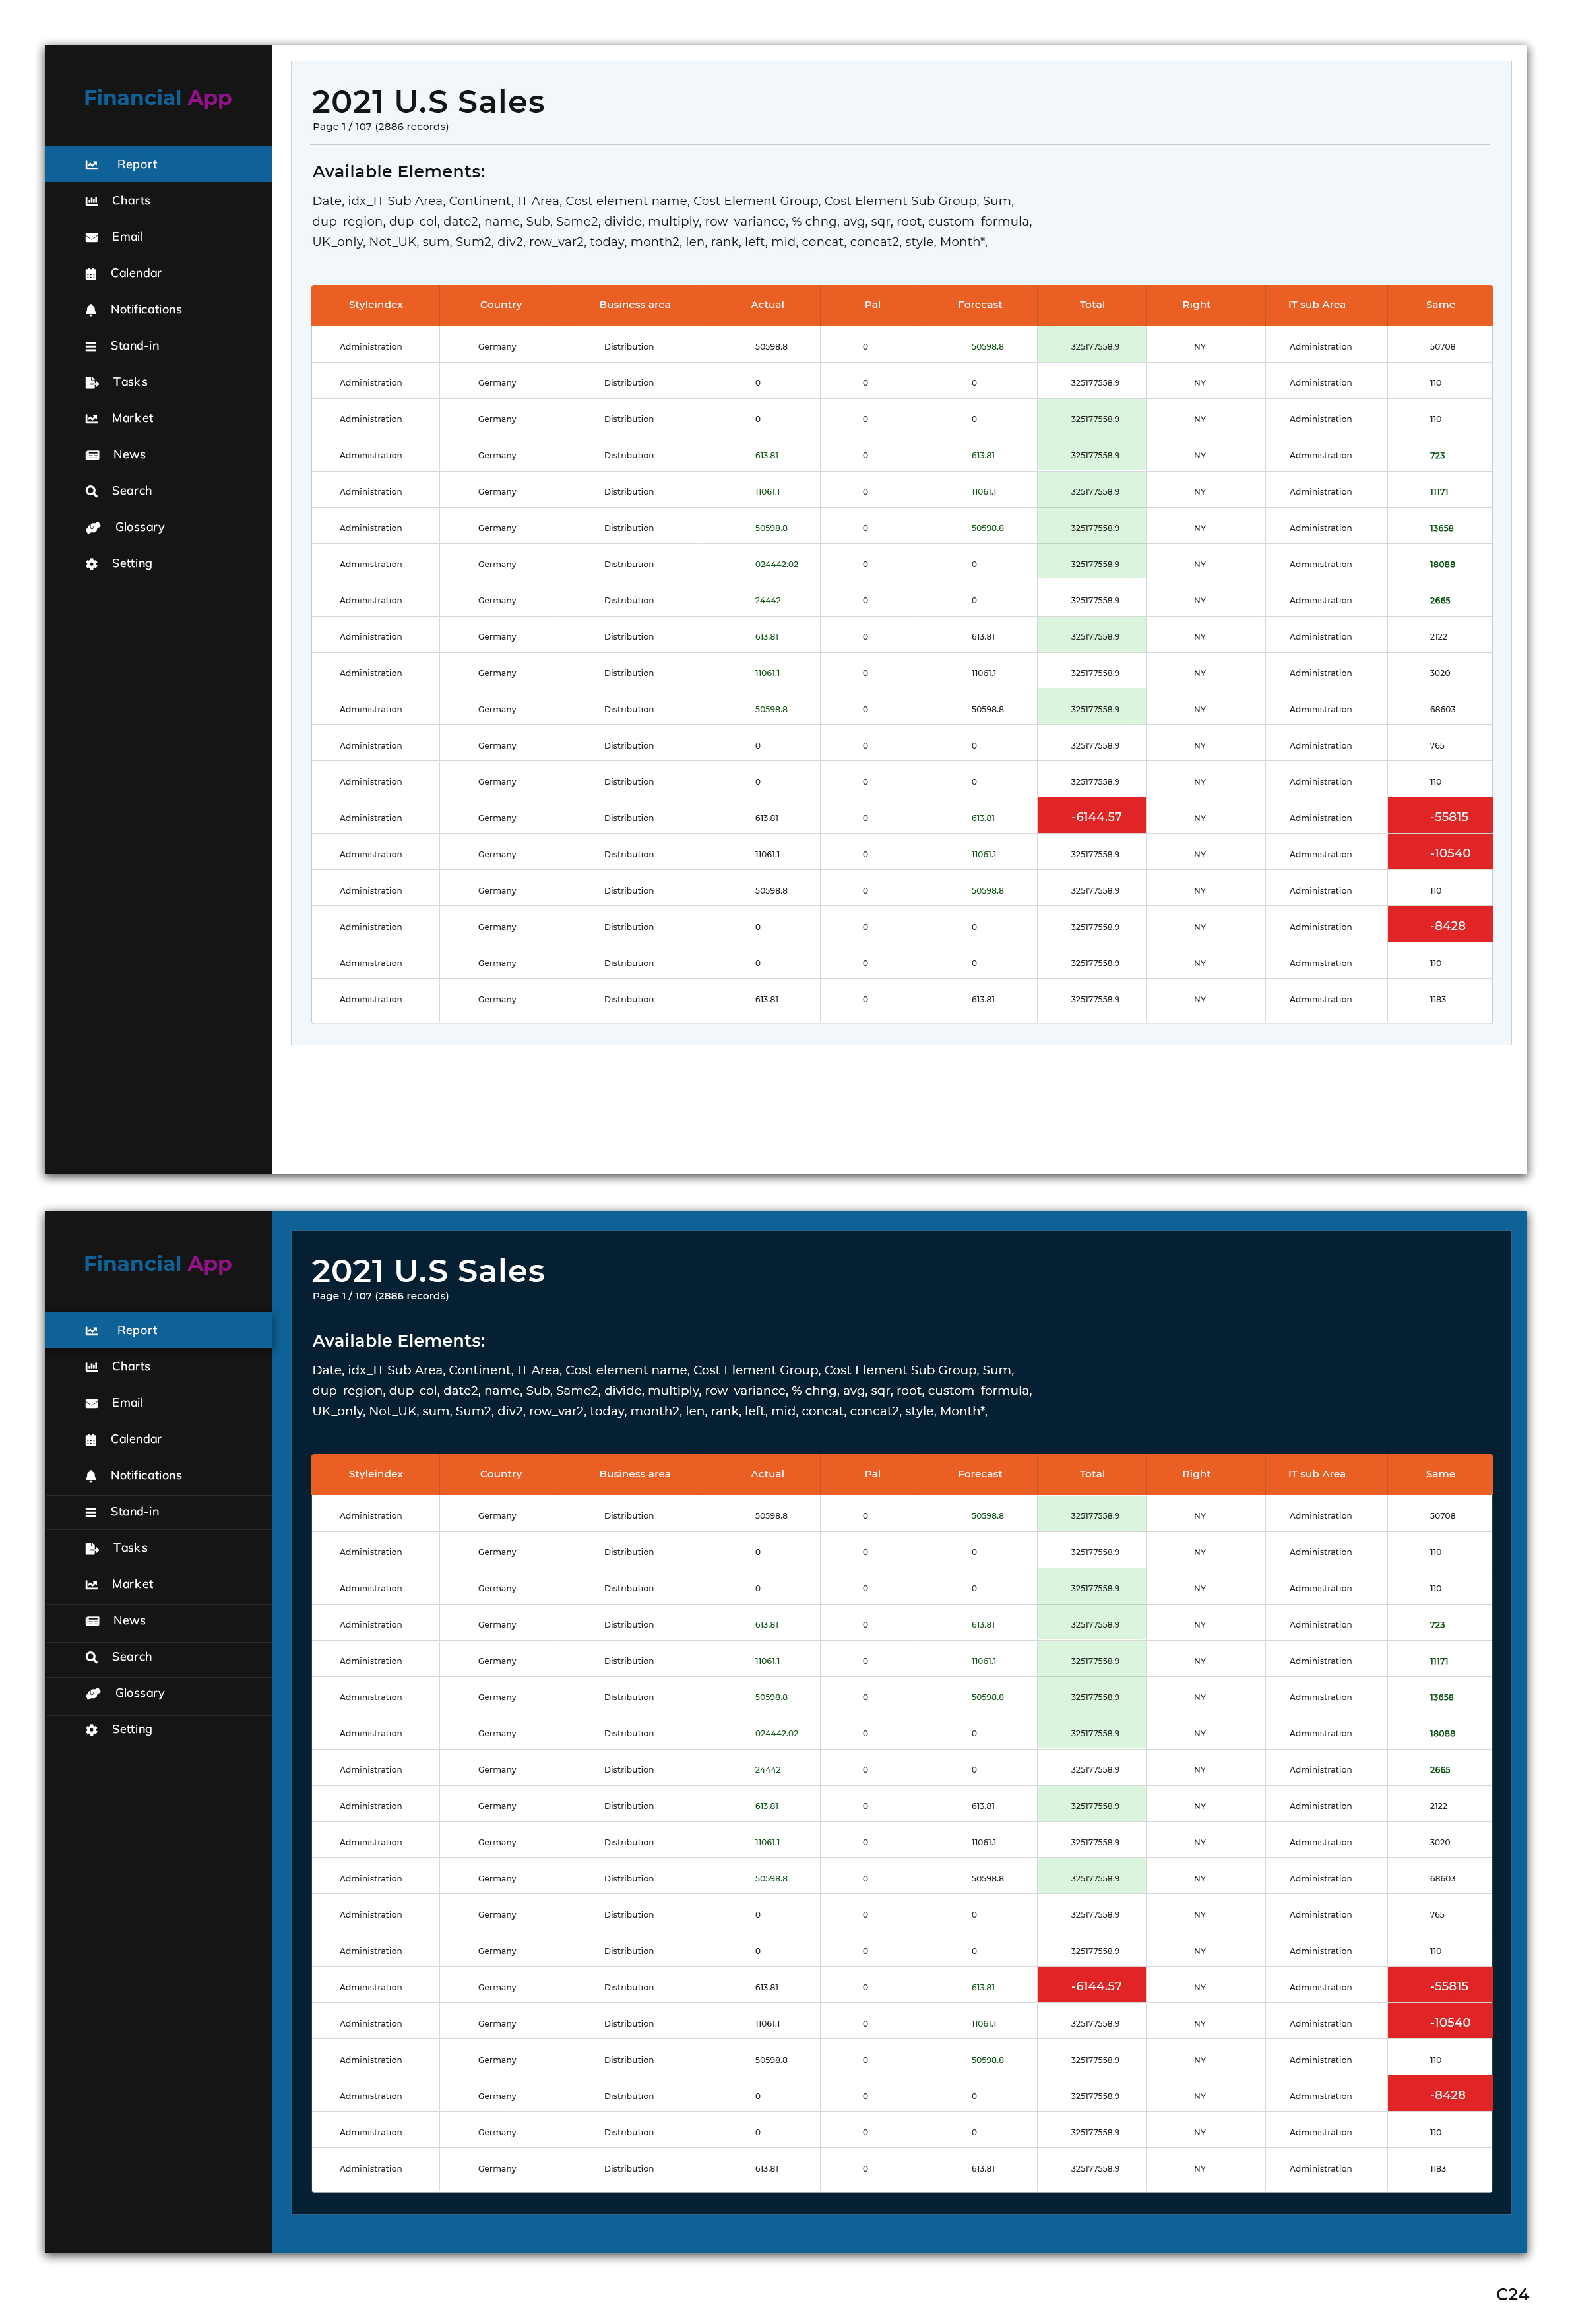This screenshot has width=1572, height=2324.
Task: Open the Report menu item in light-theme sidebar
Action: (137, 164)
